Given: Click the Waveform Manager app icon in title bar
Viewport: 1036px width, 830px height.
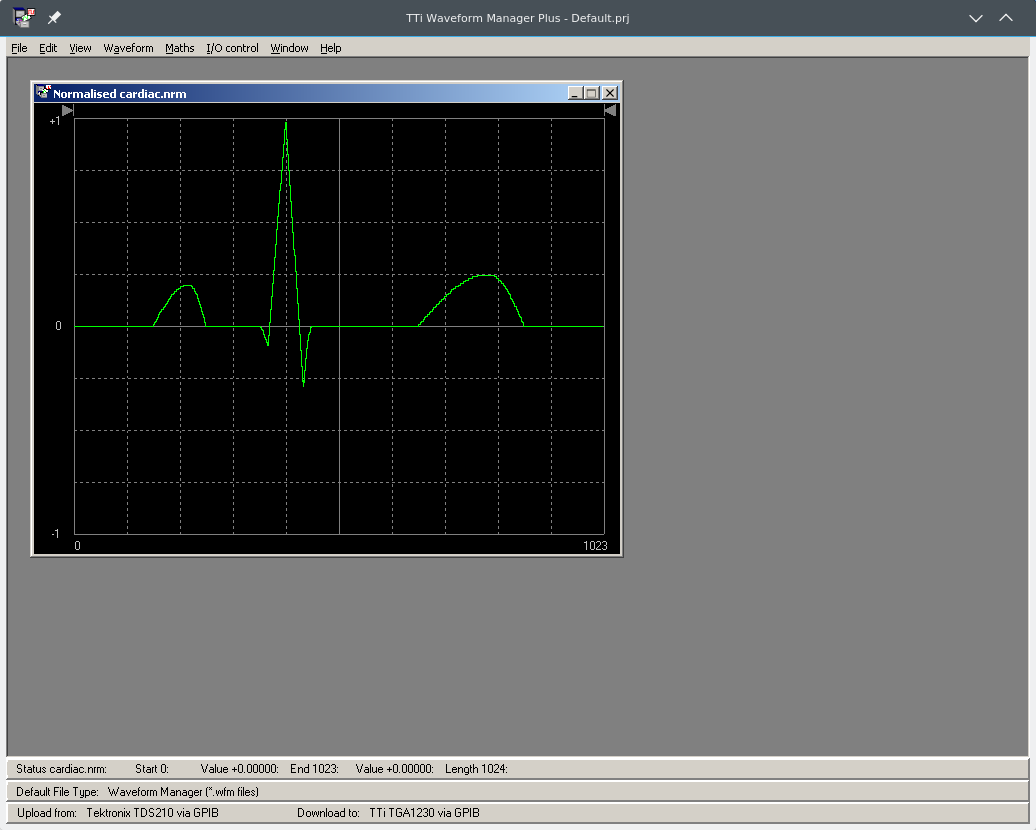Looking at the screenshot, I should [24, 18].
